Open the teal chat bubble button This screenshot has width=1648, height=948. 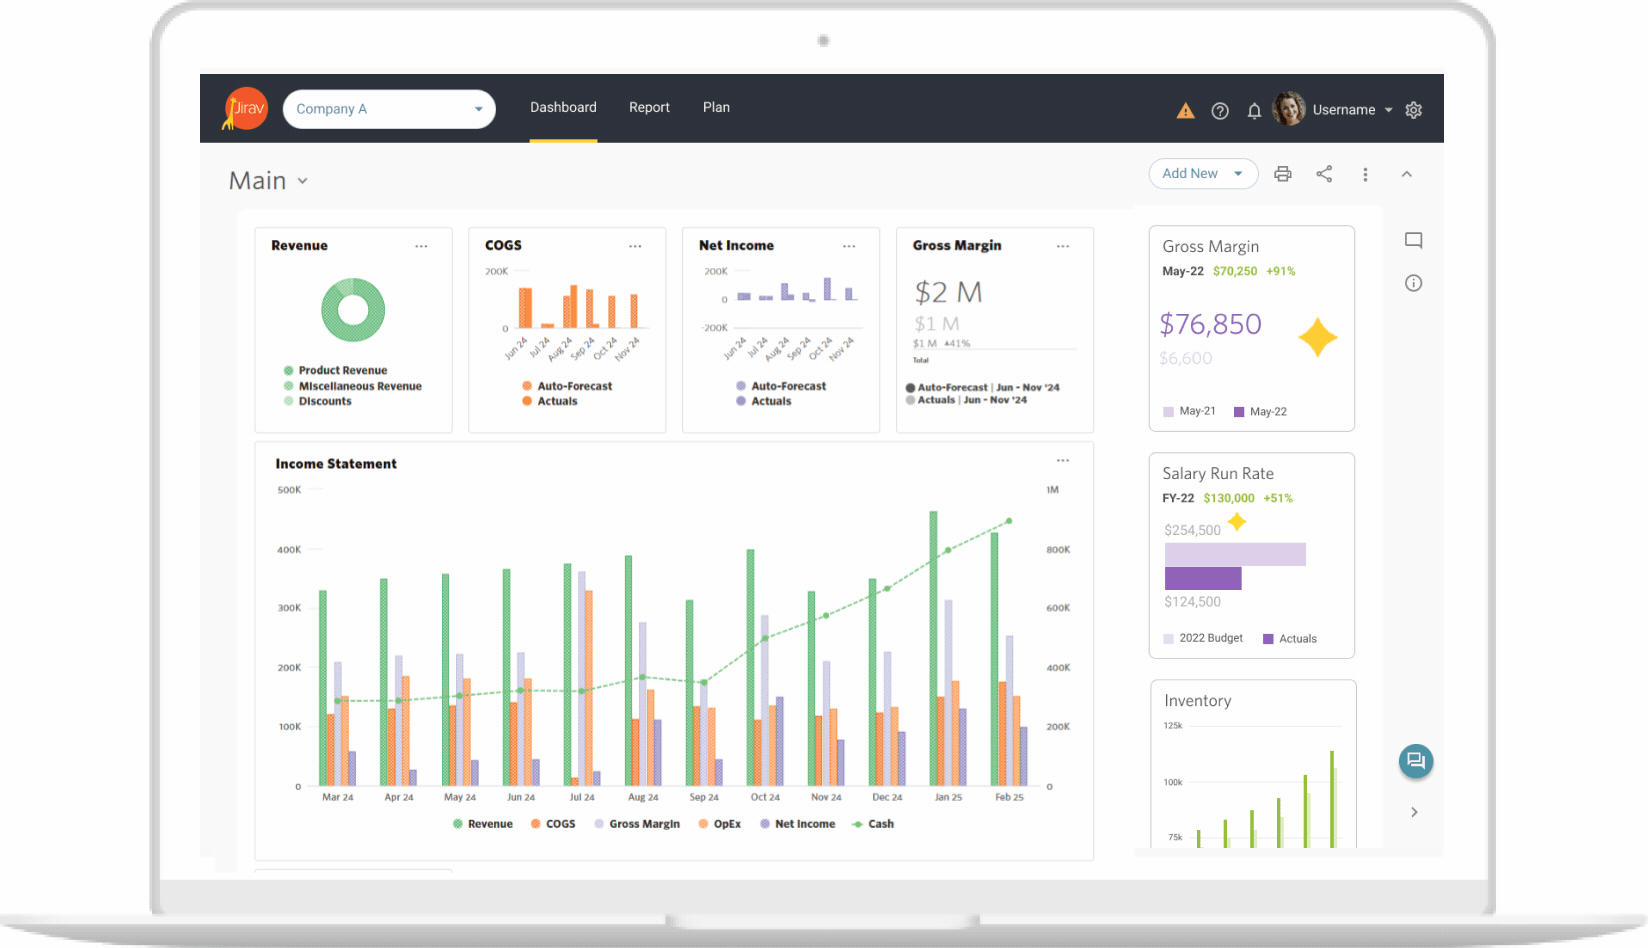[1415, 761]
